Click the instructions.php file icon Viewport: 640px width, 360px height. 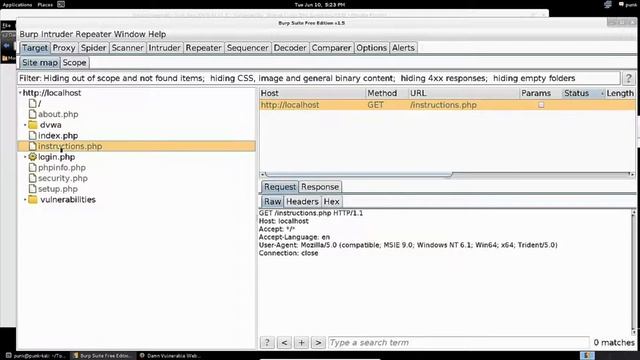point(32,146)
